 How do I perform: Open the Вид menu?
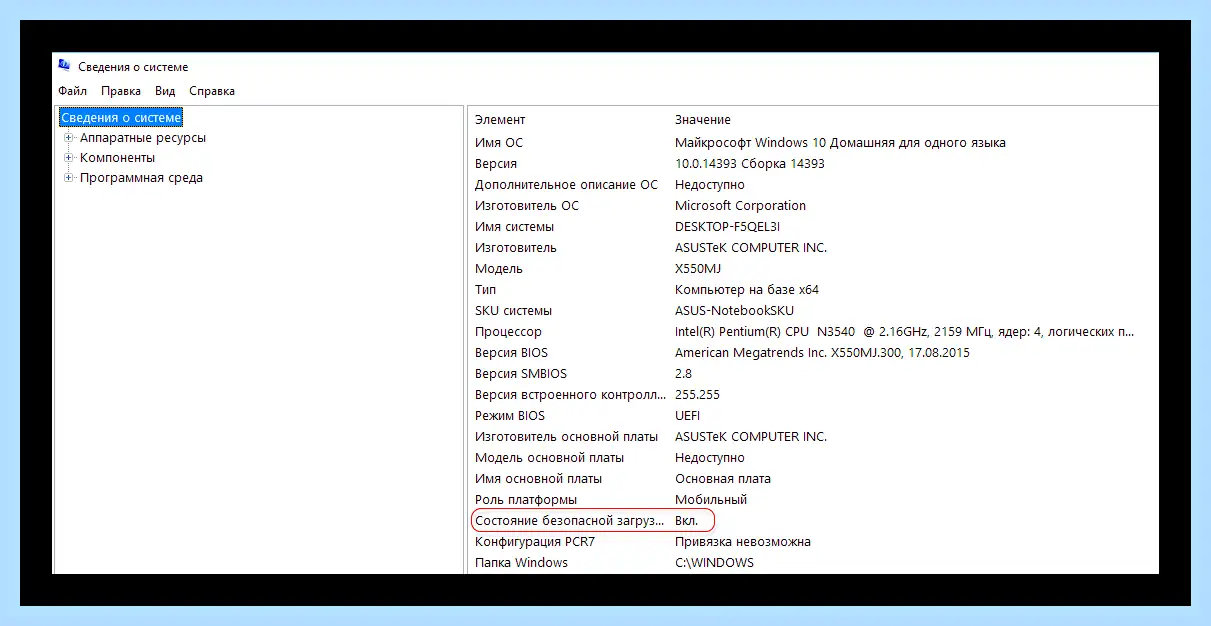pos(165,91)
